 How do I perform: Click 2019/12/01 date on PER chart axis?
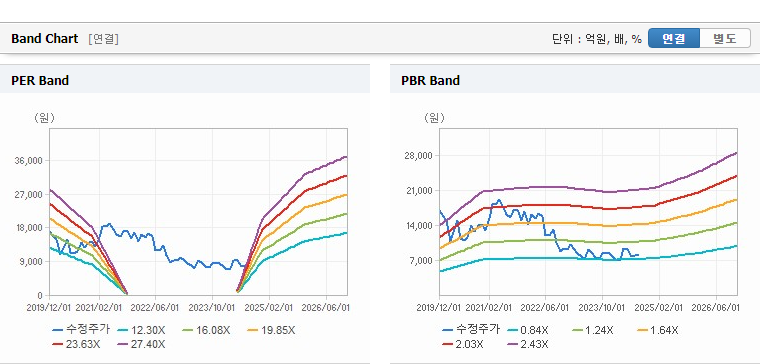(x=50, y=307)
